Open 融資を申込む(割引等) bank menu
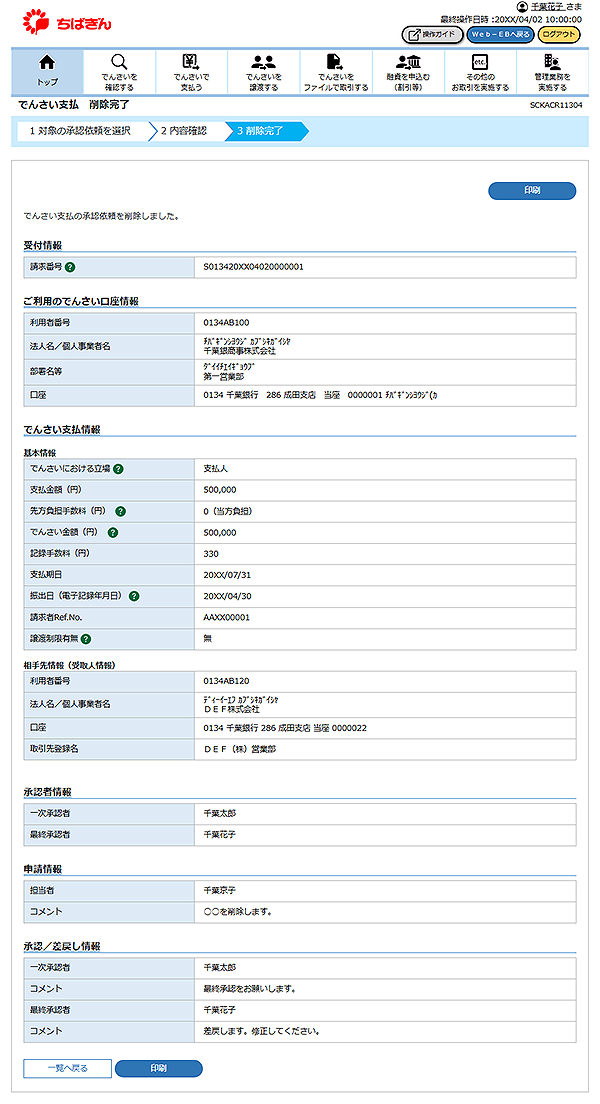Screen dimensions: 600x1104 pos(407,70)
